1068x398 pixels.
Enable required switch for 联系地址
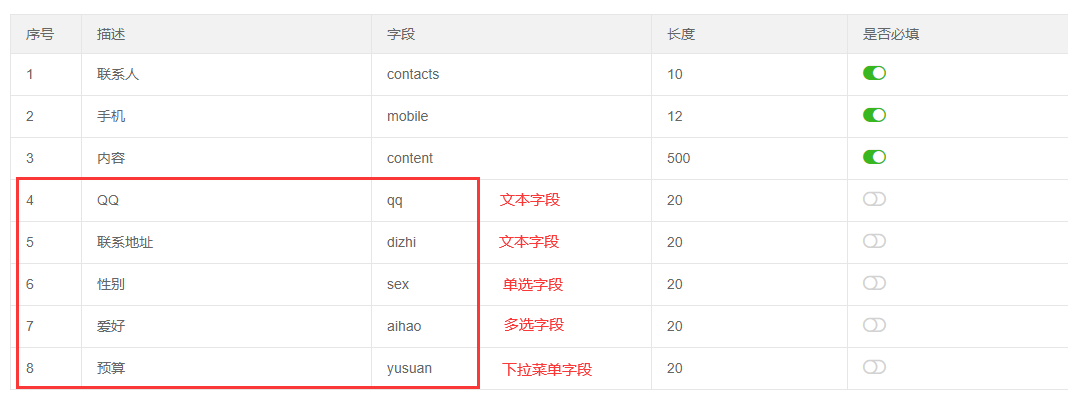(x=874, y=241)
